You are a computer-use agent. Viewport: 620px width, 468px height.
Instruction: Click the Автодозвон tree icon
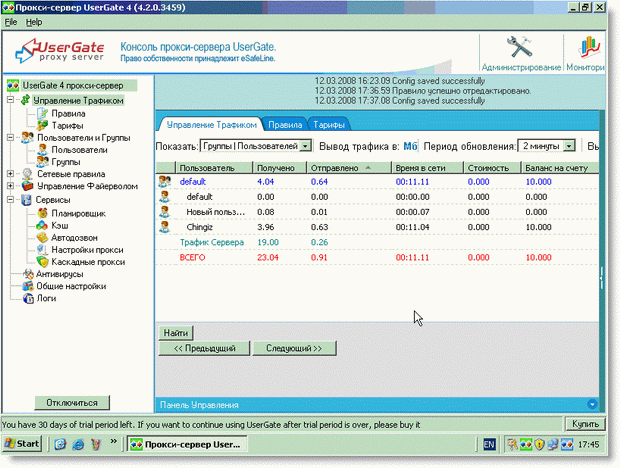click(42, 238)
